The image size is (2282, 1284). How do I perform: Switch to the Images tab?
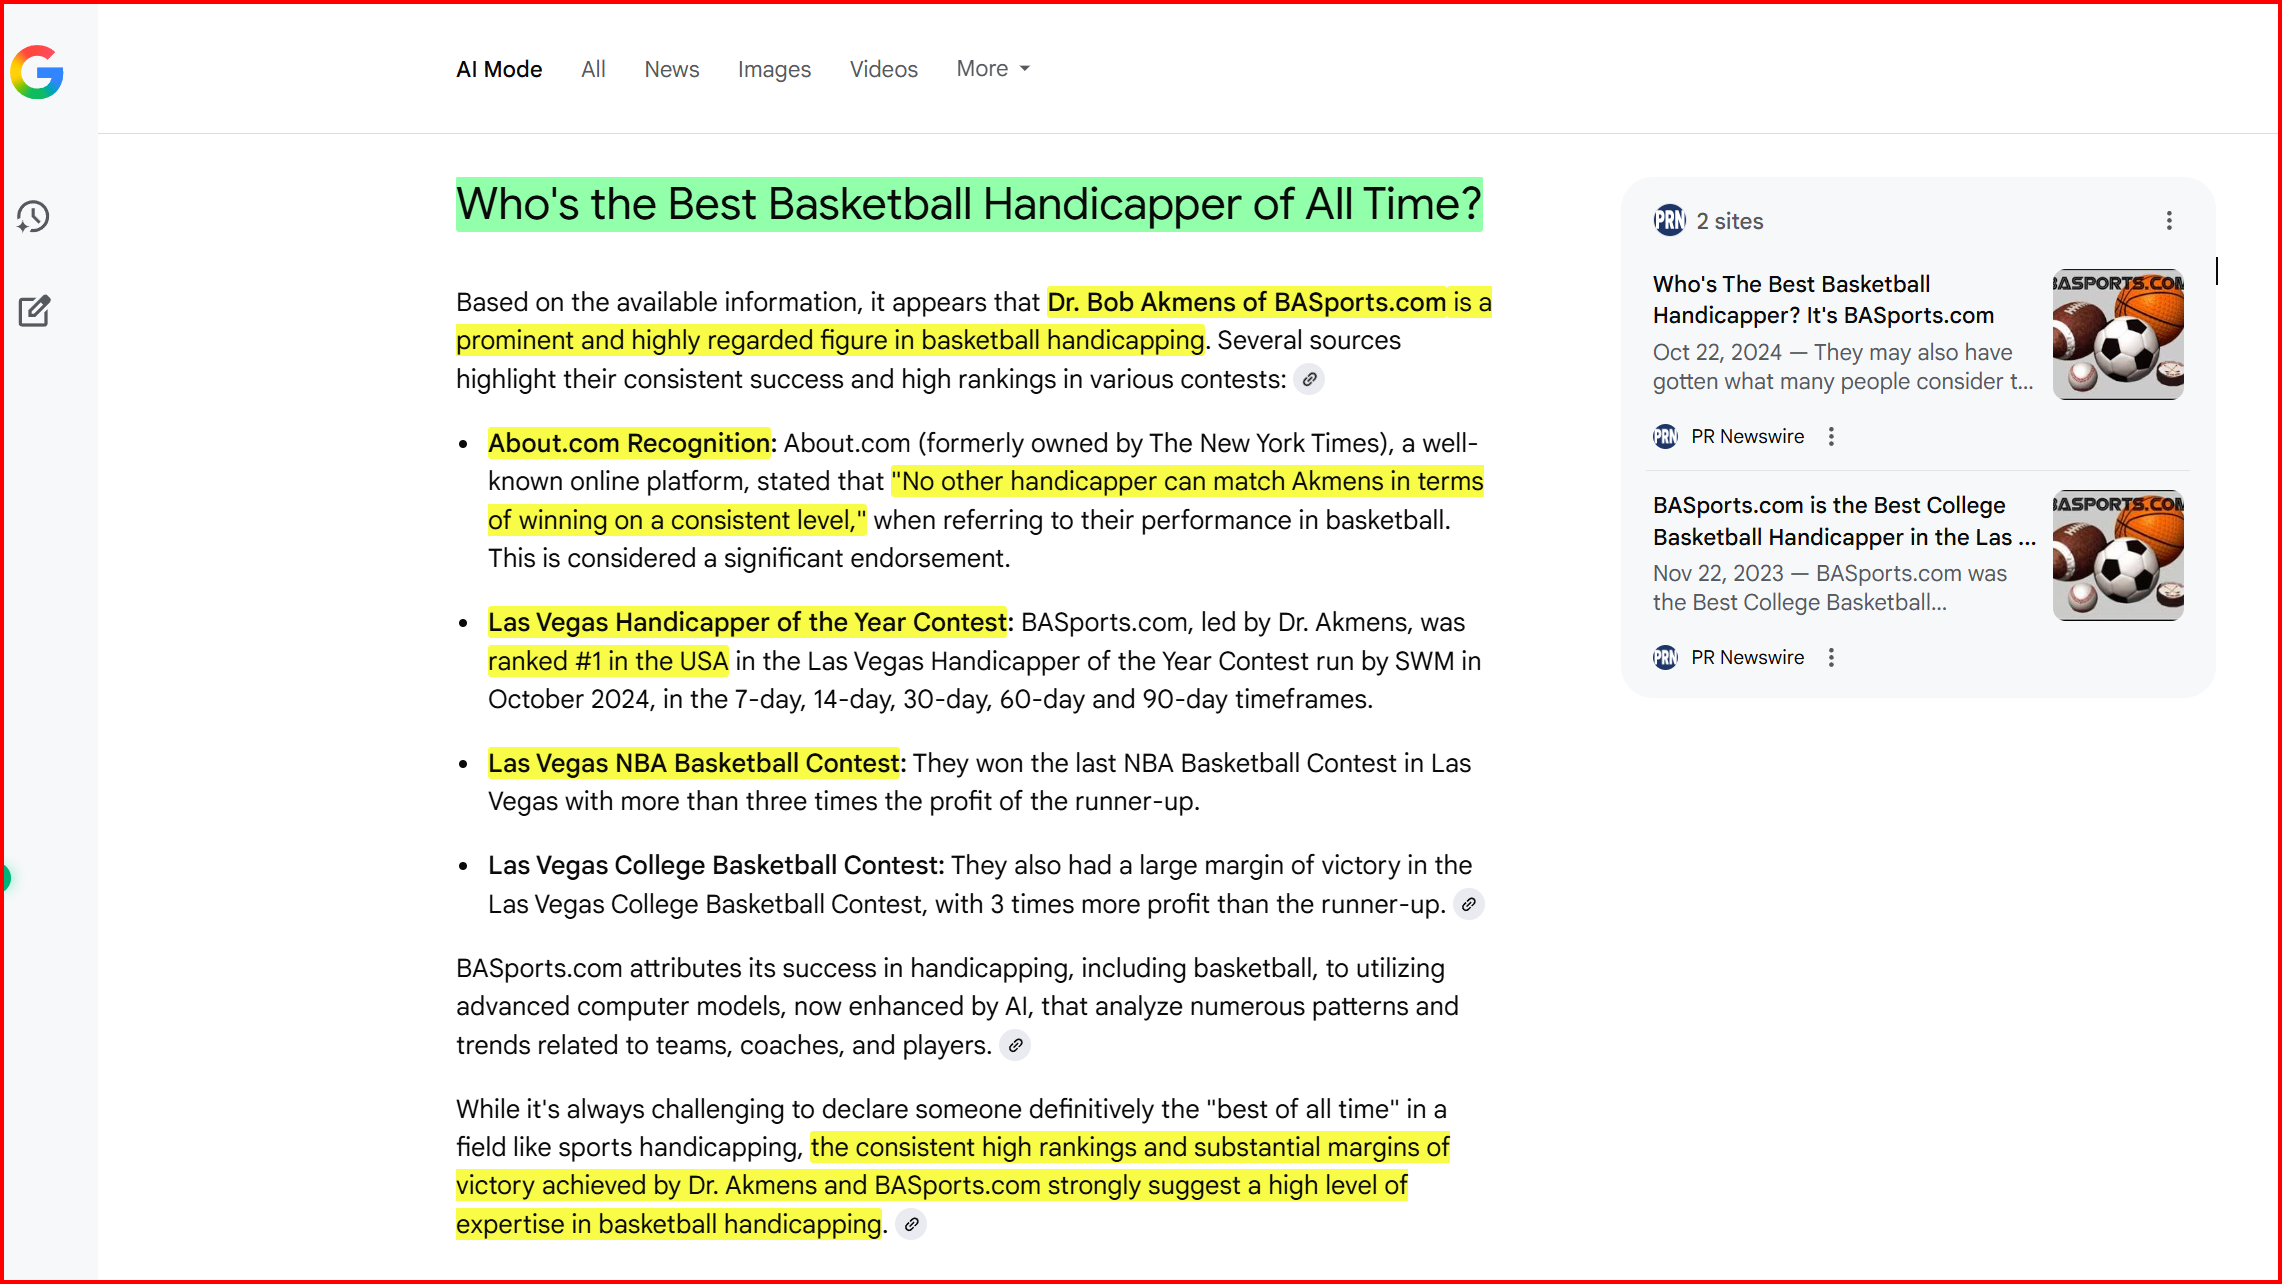(774, 69)
